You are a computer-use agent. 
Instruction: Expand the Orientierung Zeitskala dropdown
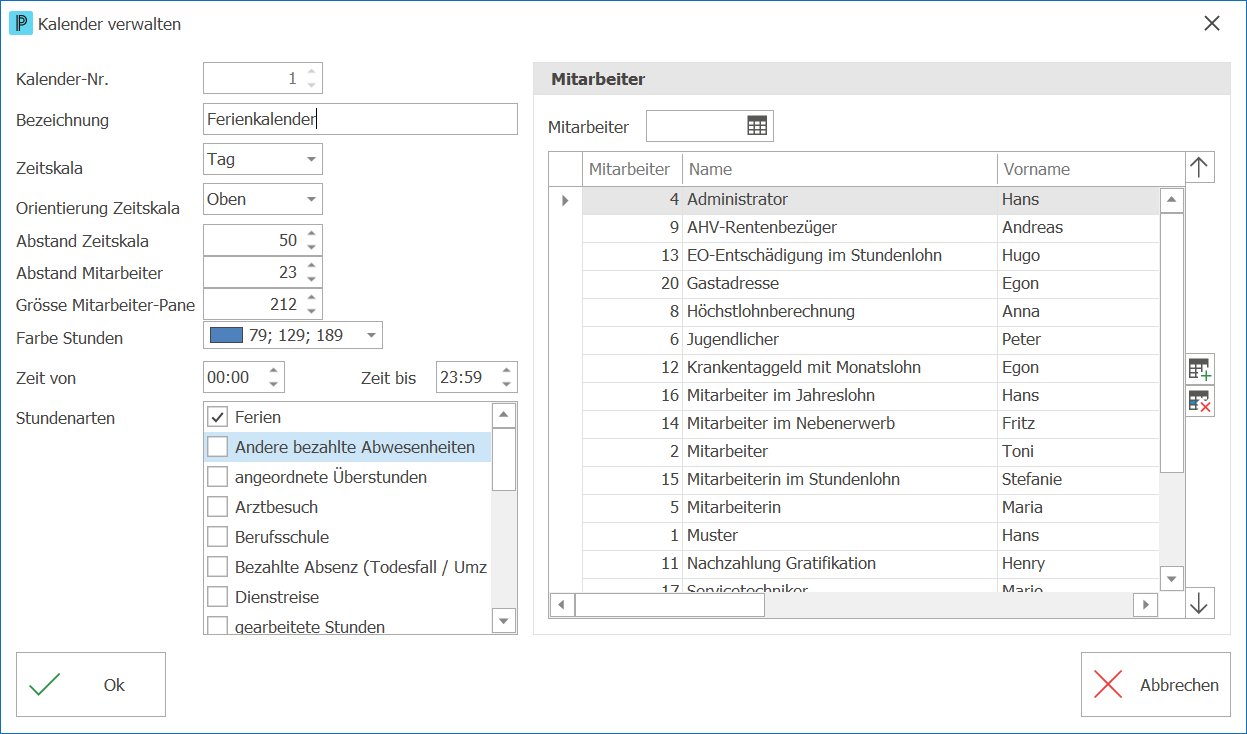pos(312,199)
